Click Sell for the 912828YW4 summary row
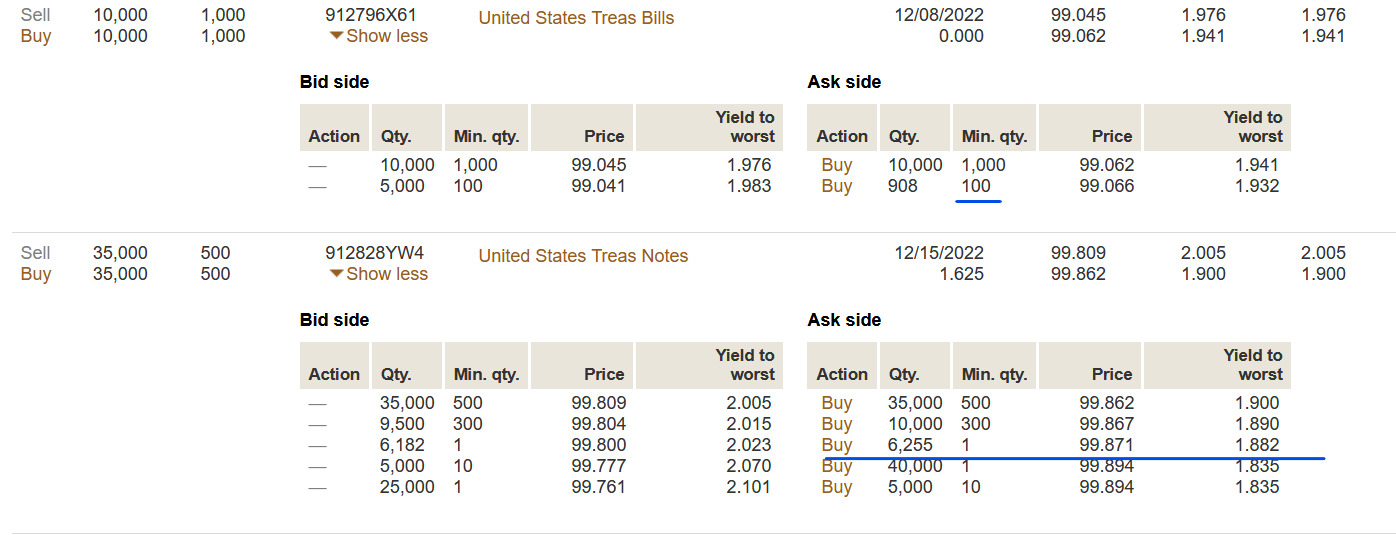This screenshot has height=535, width=1396. click(36, 253)
